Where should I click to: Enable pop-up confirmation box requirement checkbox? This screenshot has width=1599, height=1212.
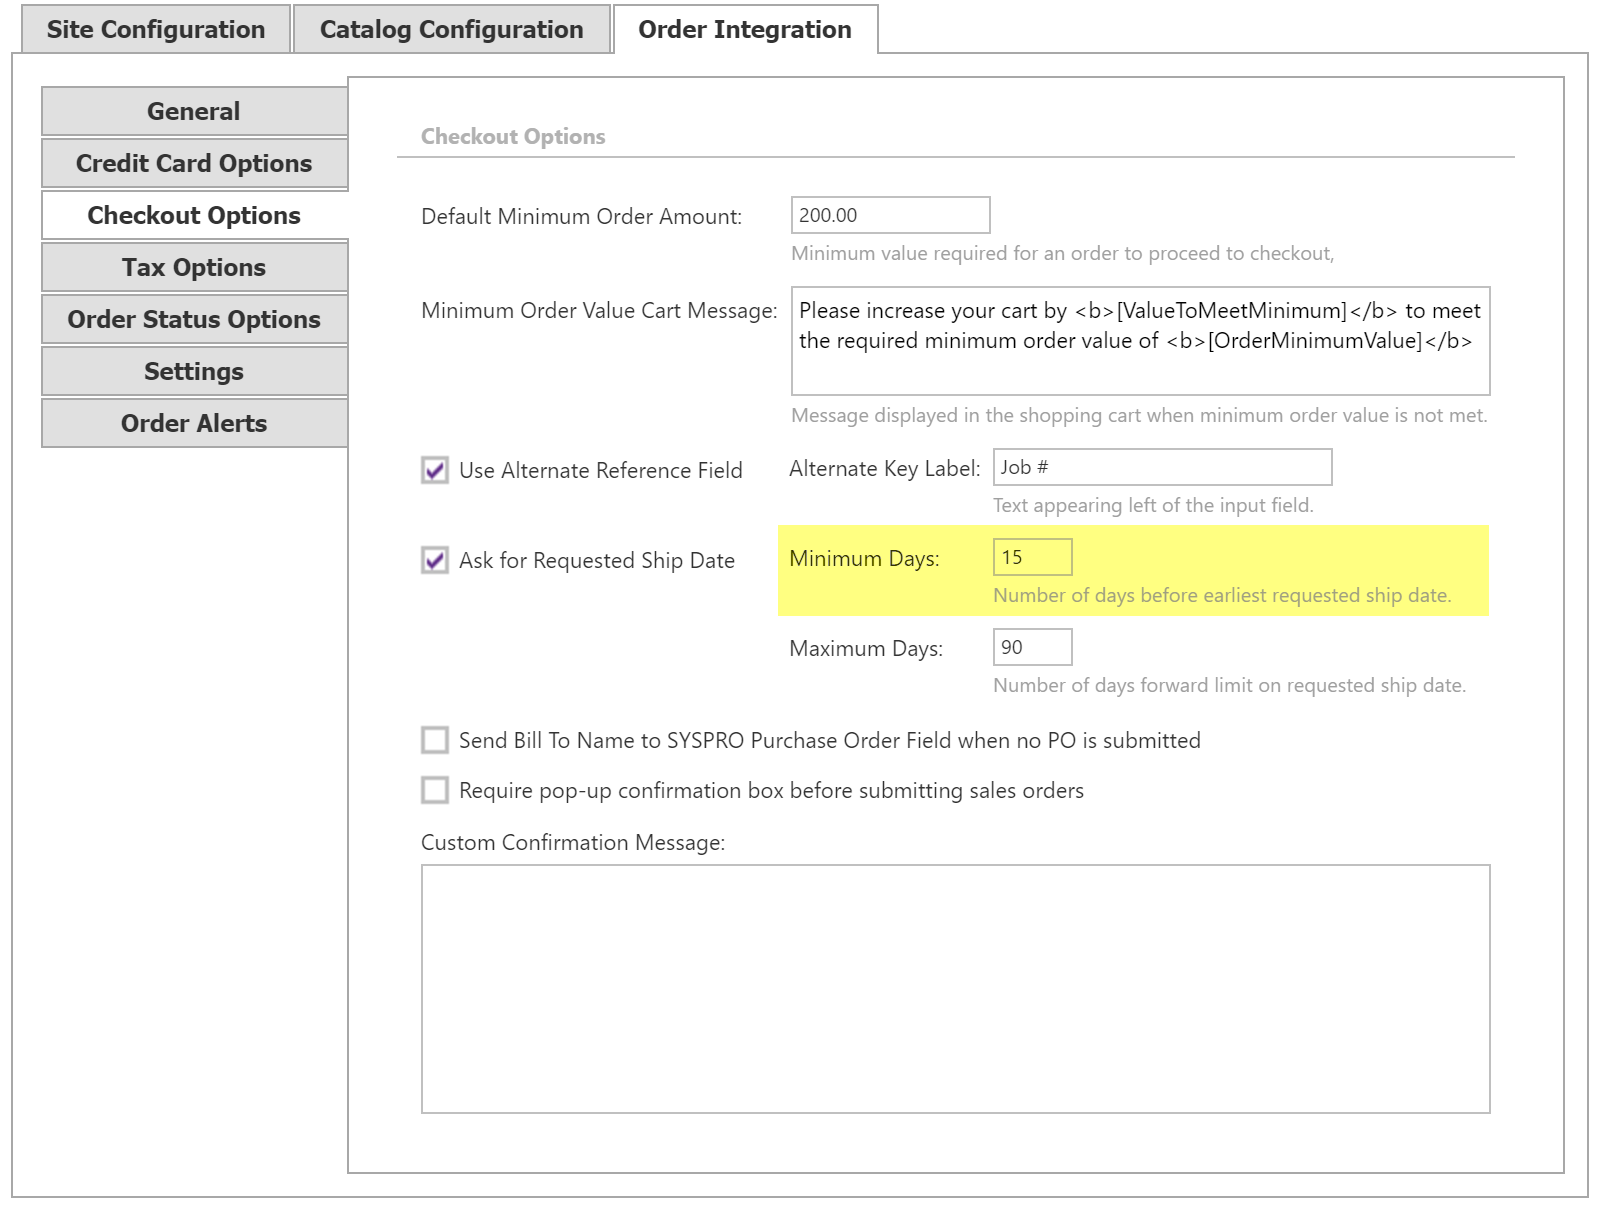[x=435, y=790]
